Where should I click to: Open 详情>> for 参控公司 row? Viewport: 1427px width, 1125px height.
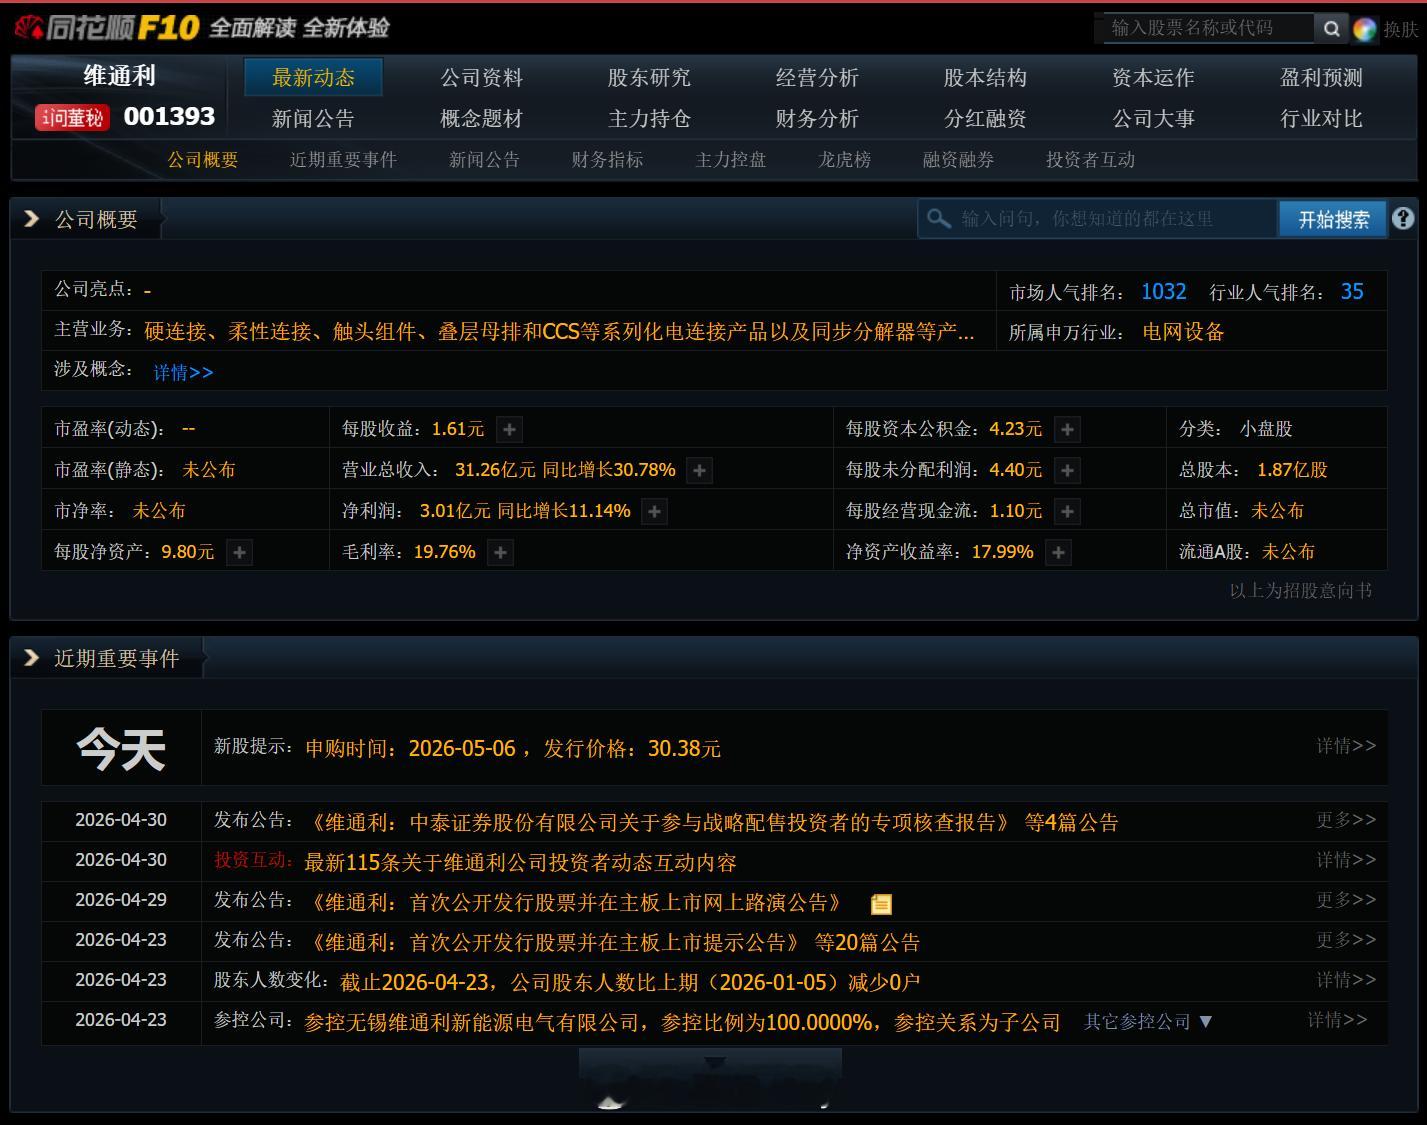pos(1337,1020)
